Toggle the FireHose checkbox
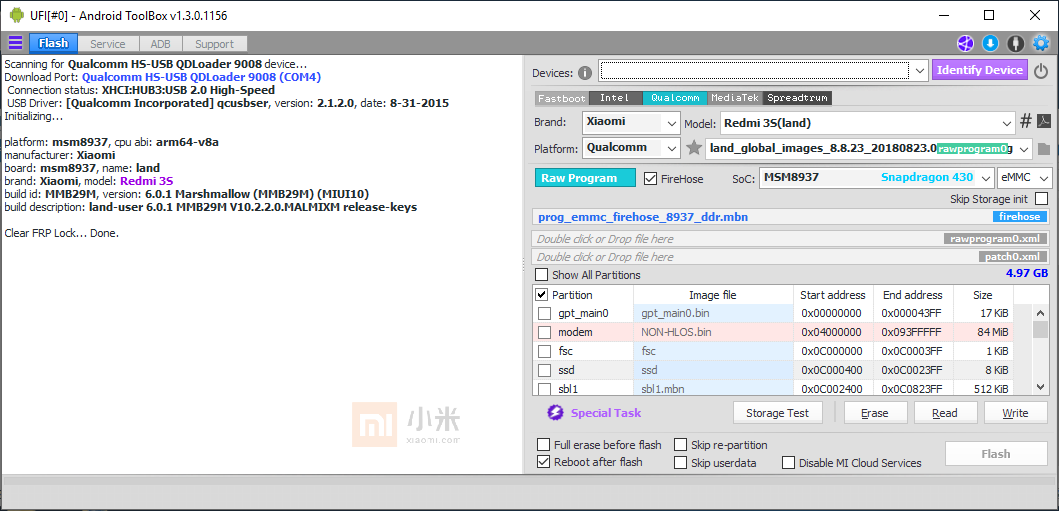 (651, 178)
